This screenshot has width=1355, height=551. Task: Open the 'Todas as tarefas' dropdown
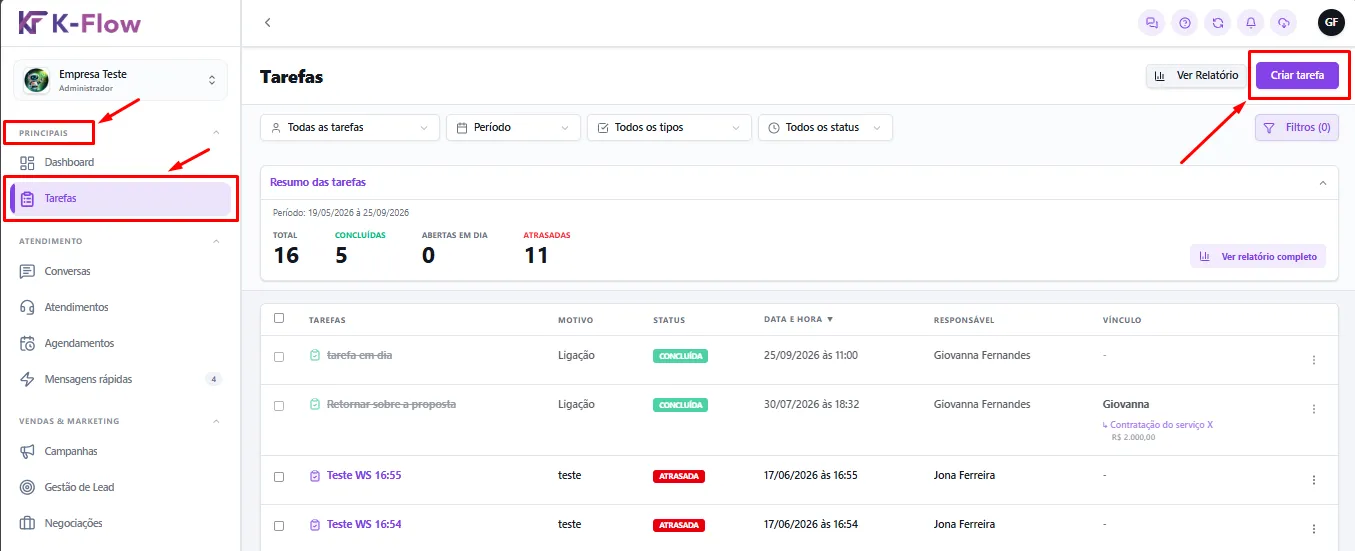pos(350,128)
